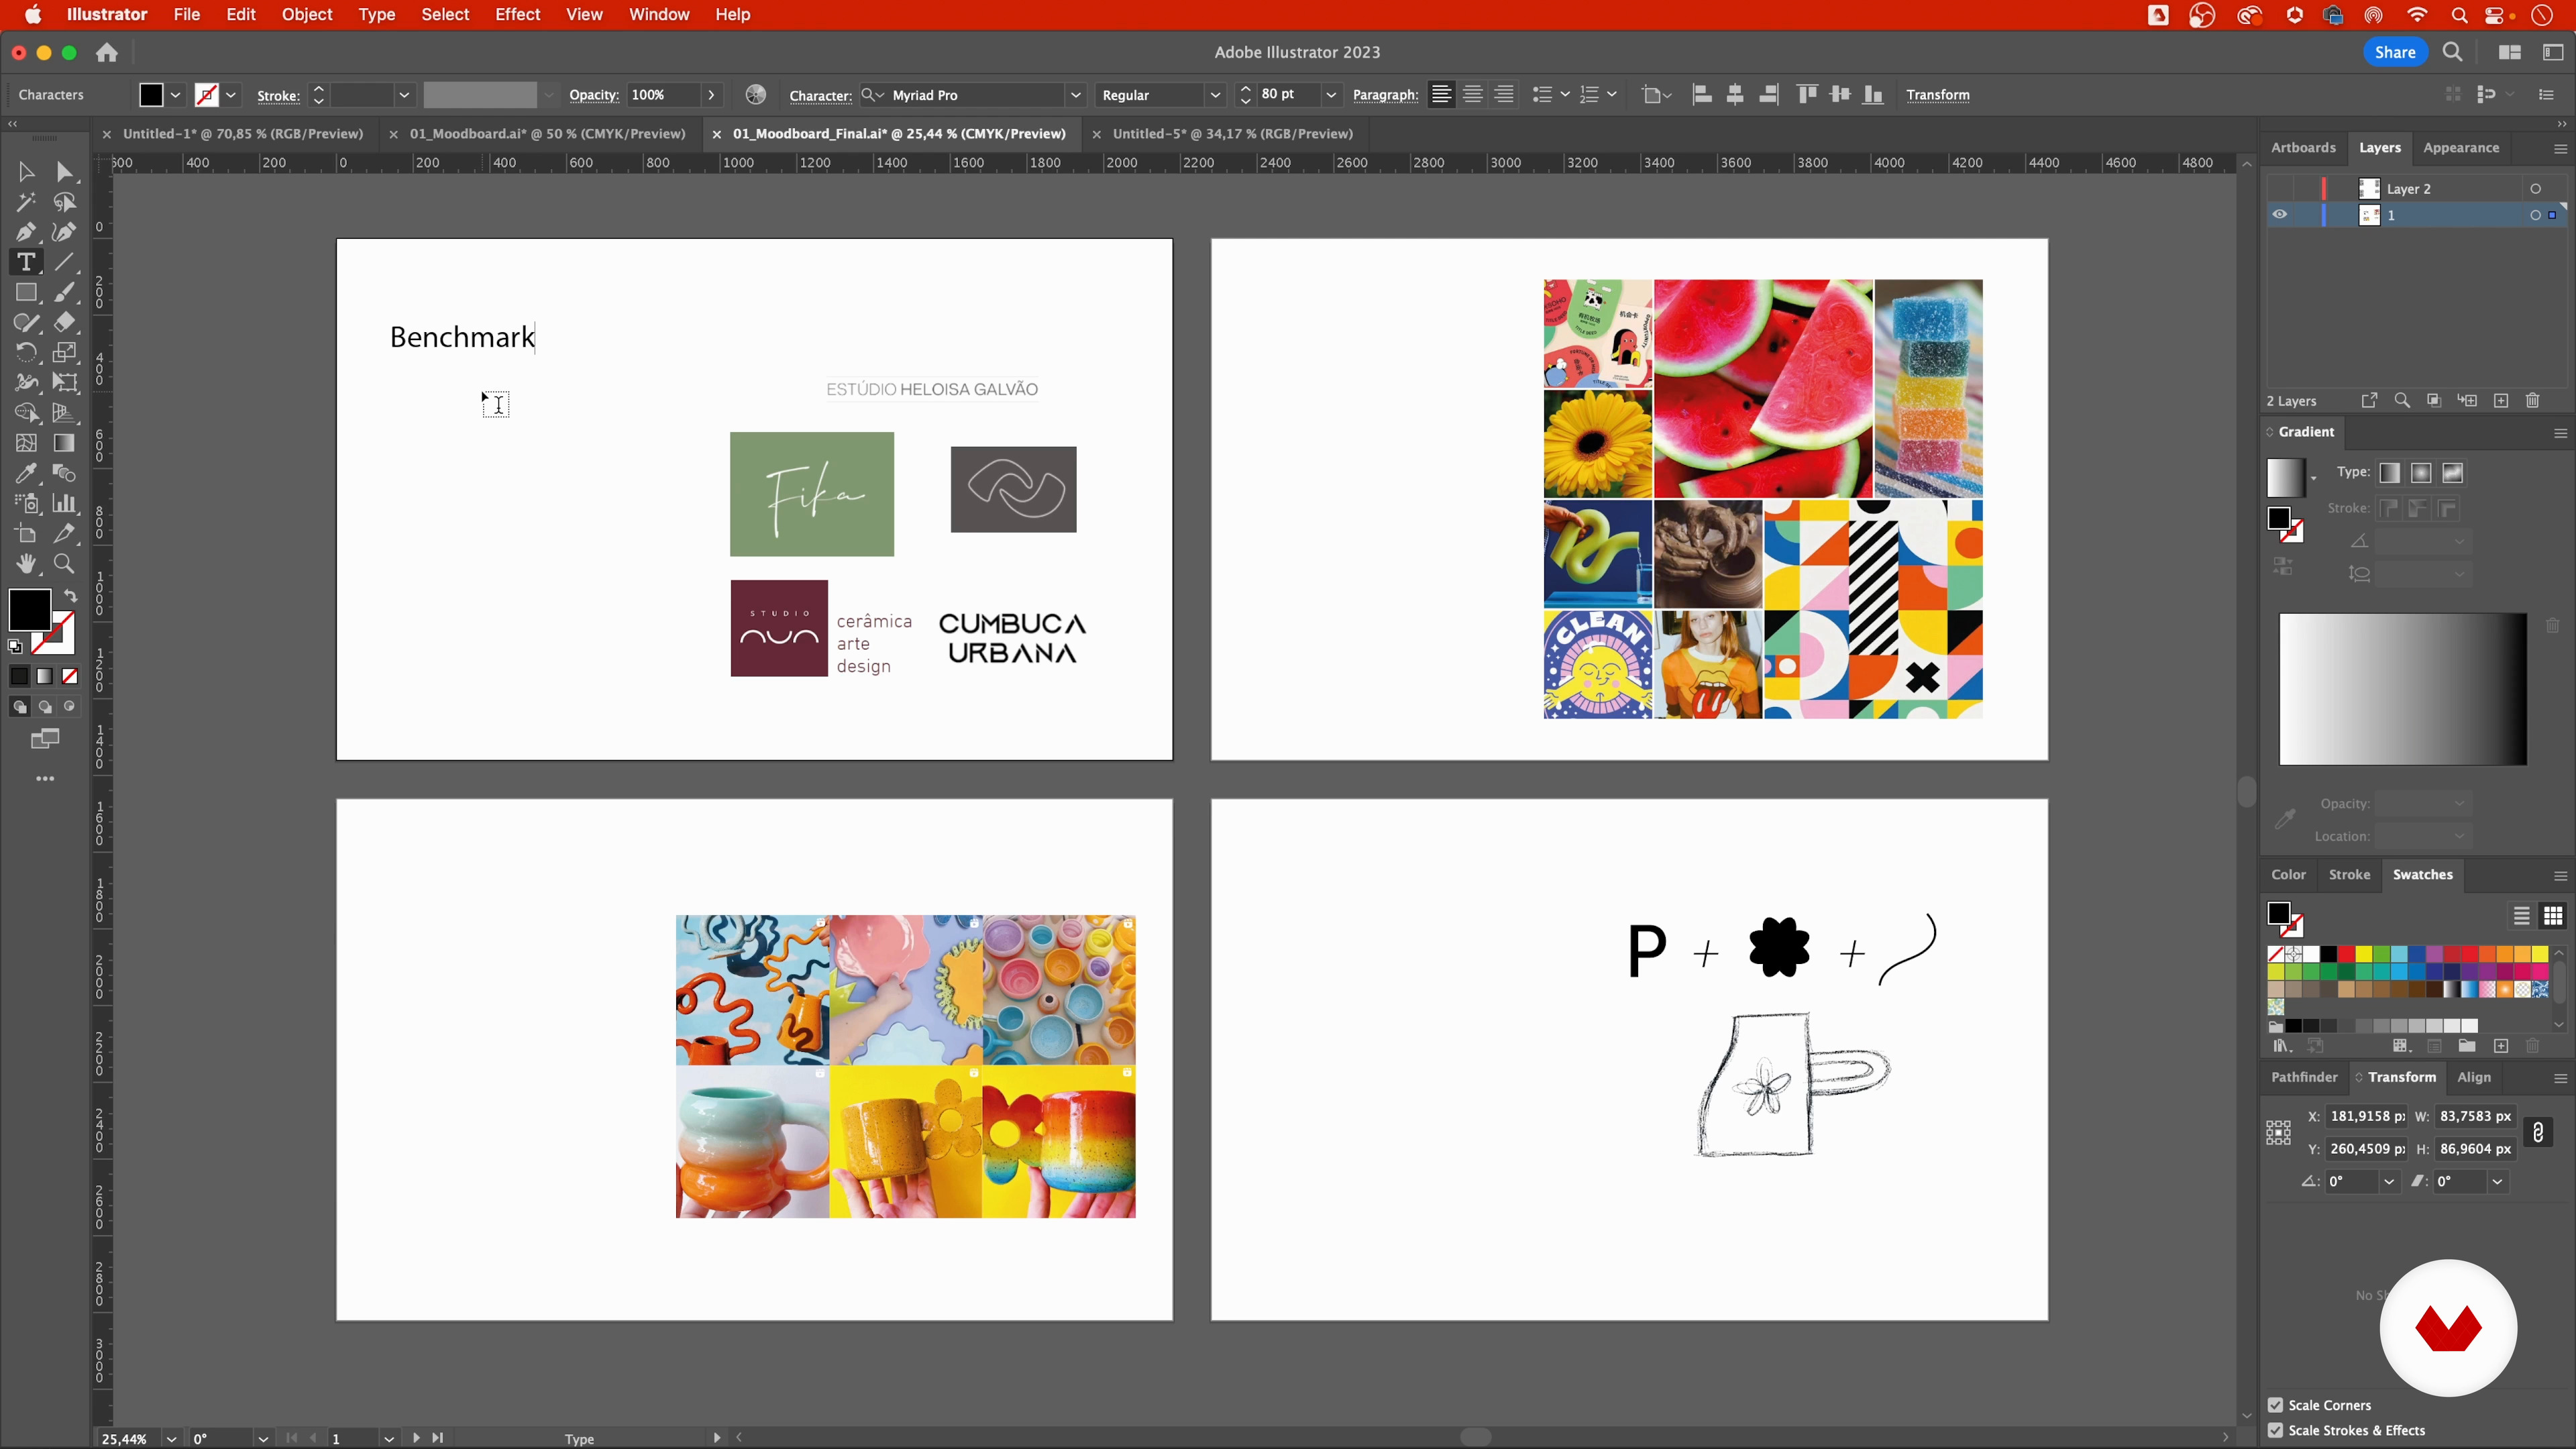
Task: Select the Line Segment tool
Action: [x=64, y=262]
